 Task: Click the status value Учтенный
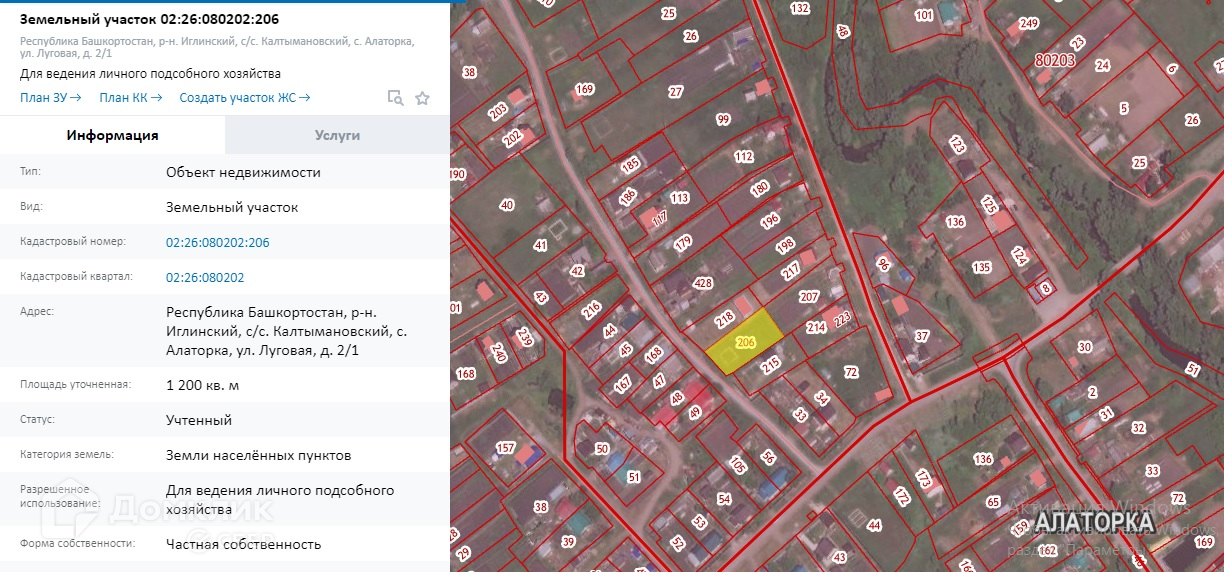coord(199,420)
